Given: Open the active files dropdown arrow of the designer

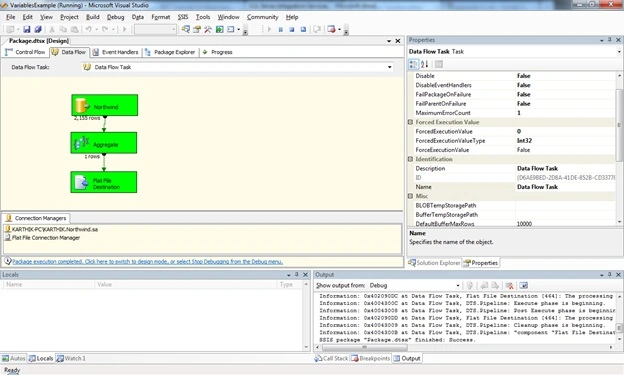Looking at the screenshot, I should 389,41.
